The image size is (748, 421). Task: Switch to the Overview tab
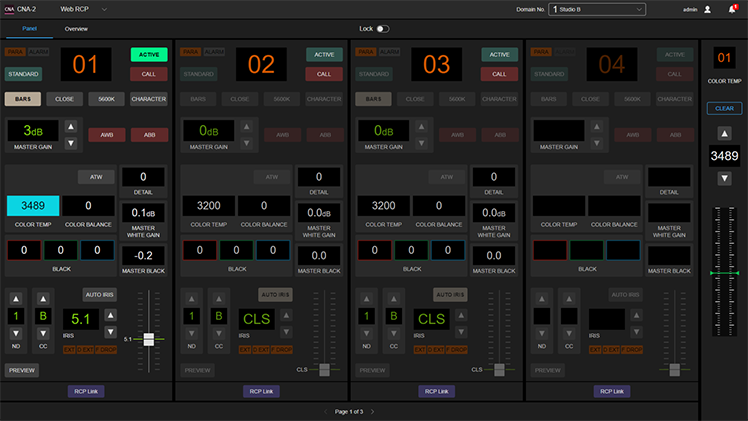pos(76,29)
